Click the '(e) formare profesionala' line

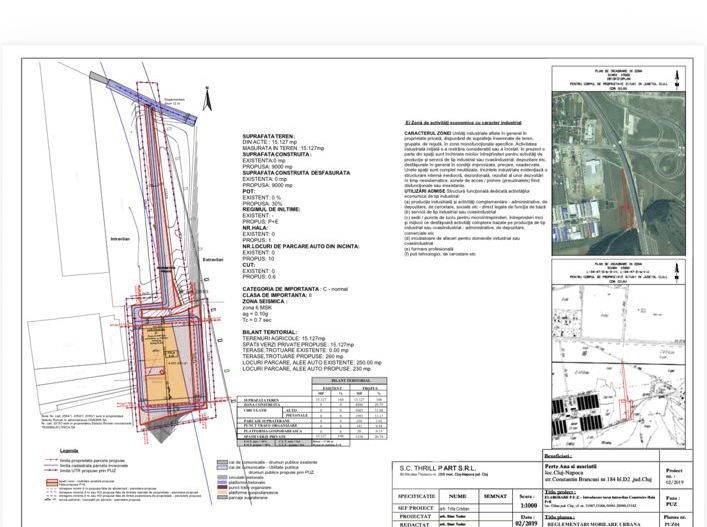click(x=429, y=248)
